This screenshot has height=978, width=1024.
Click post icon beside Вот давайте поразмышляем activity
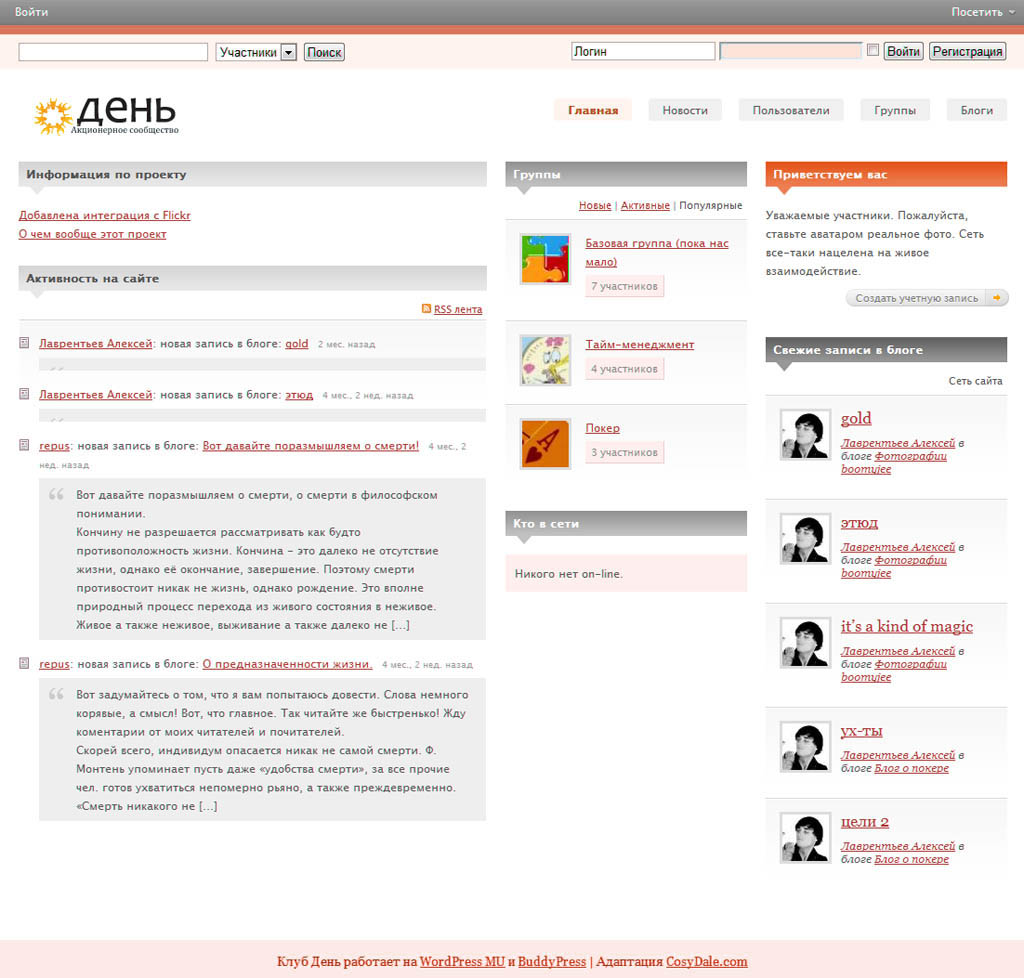click(24, 445)
